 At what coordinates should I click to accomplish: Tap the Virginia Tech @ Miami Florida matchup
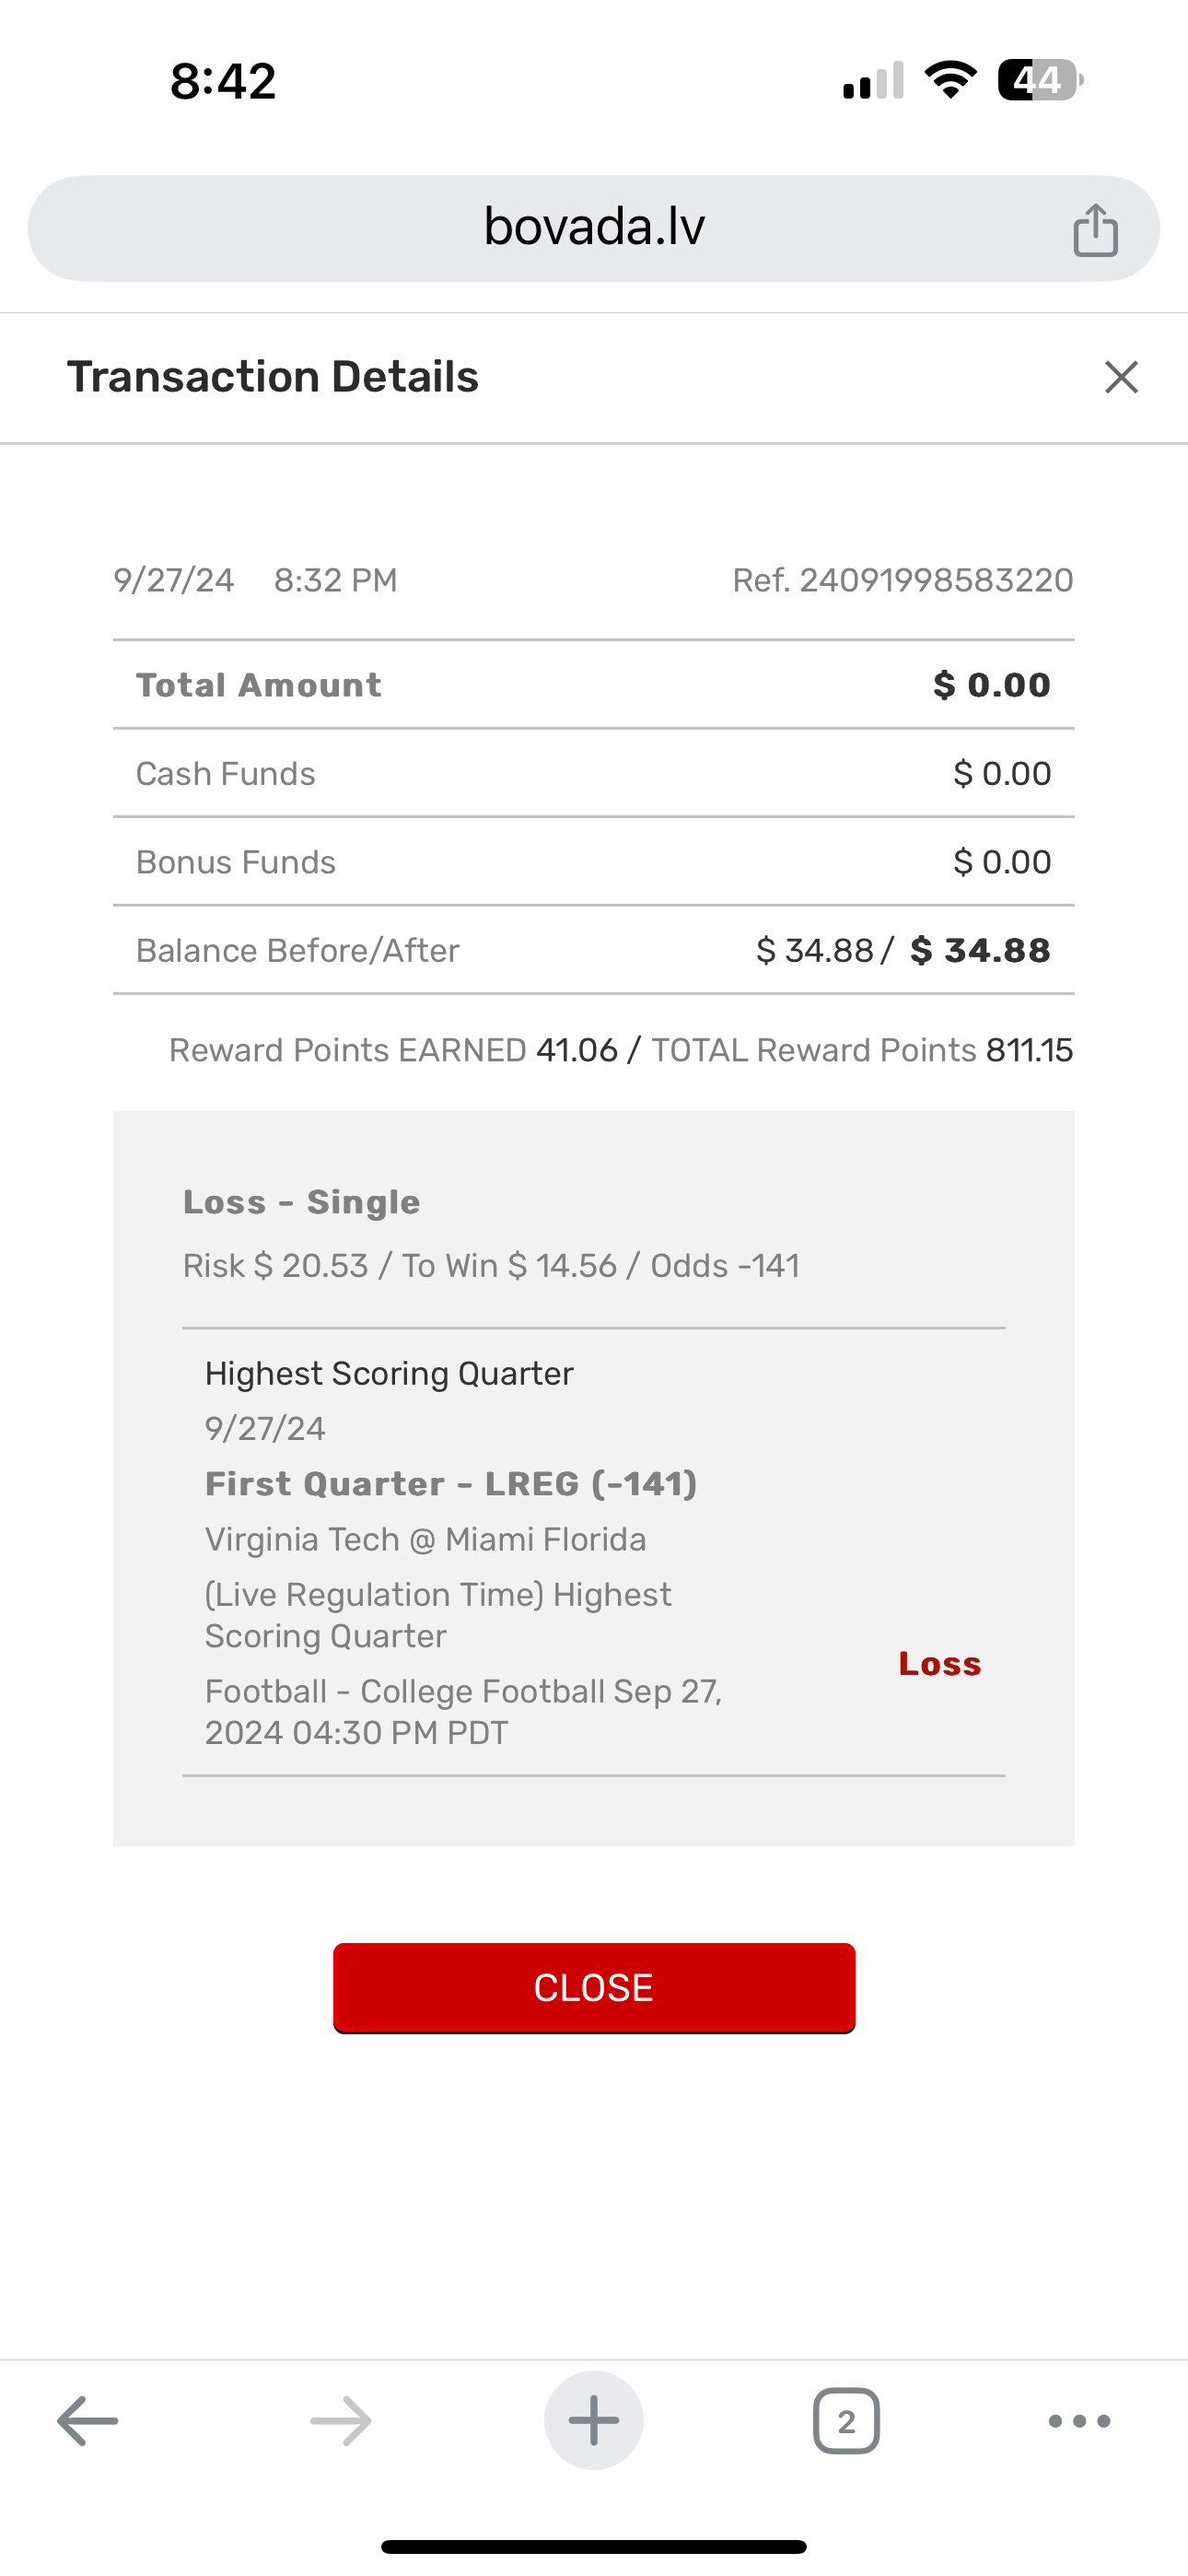tap(425, 1539)
